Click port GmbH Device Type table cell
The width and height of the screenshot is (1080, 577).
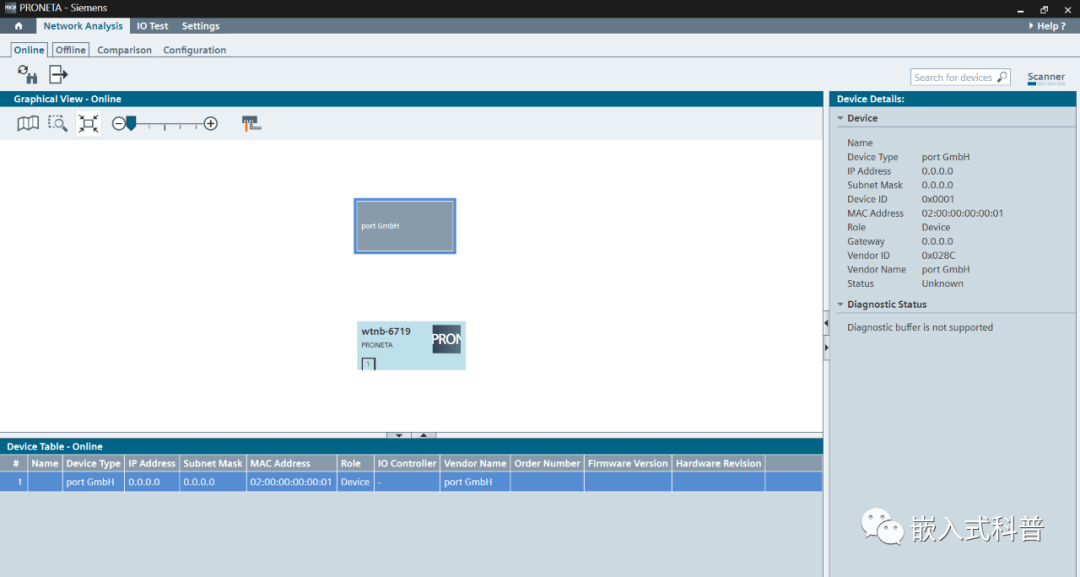tap(93, 482)
